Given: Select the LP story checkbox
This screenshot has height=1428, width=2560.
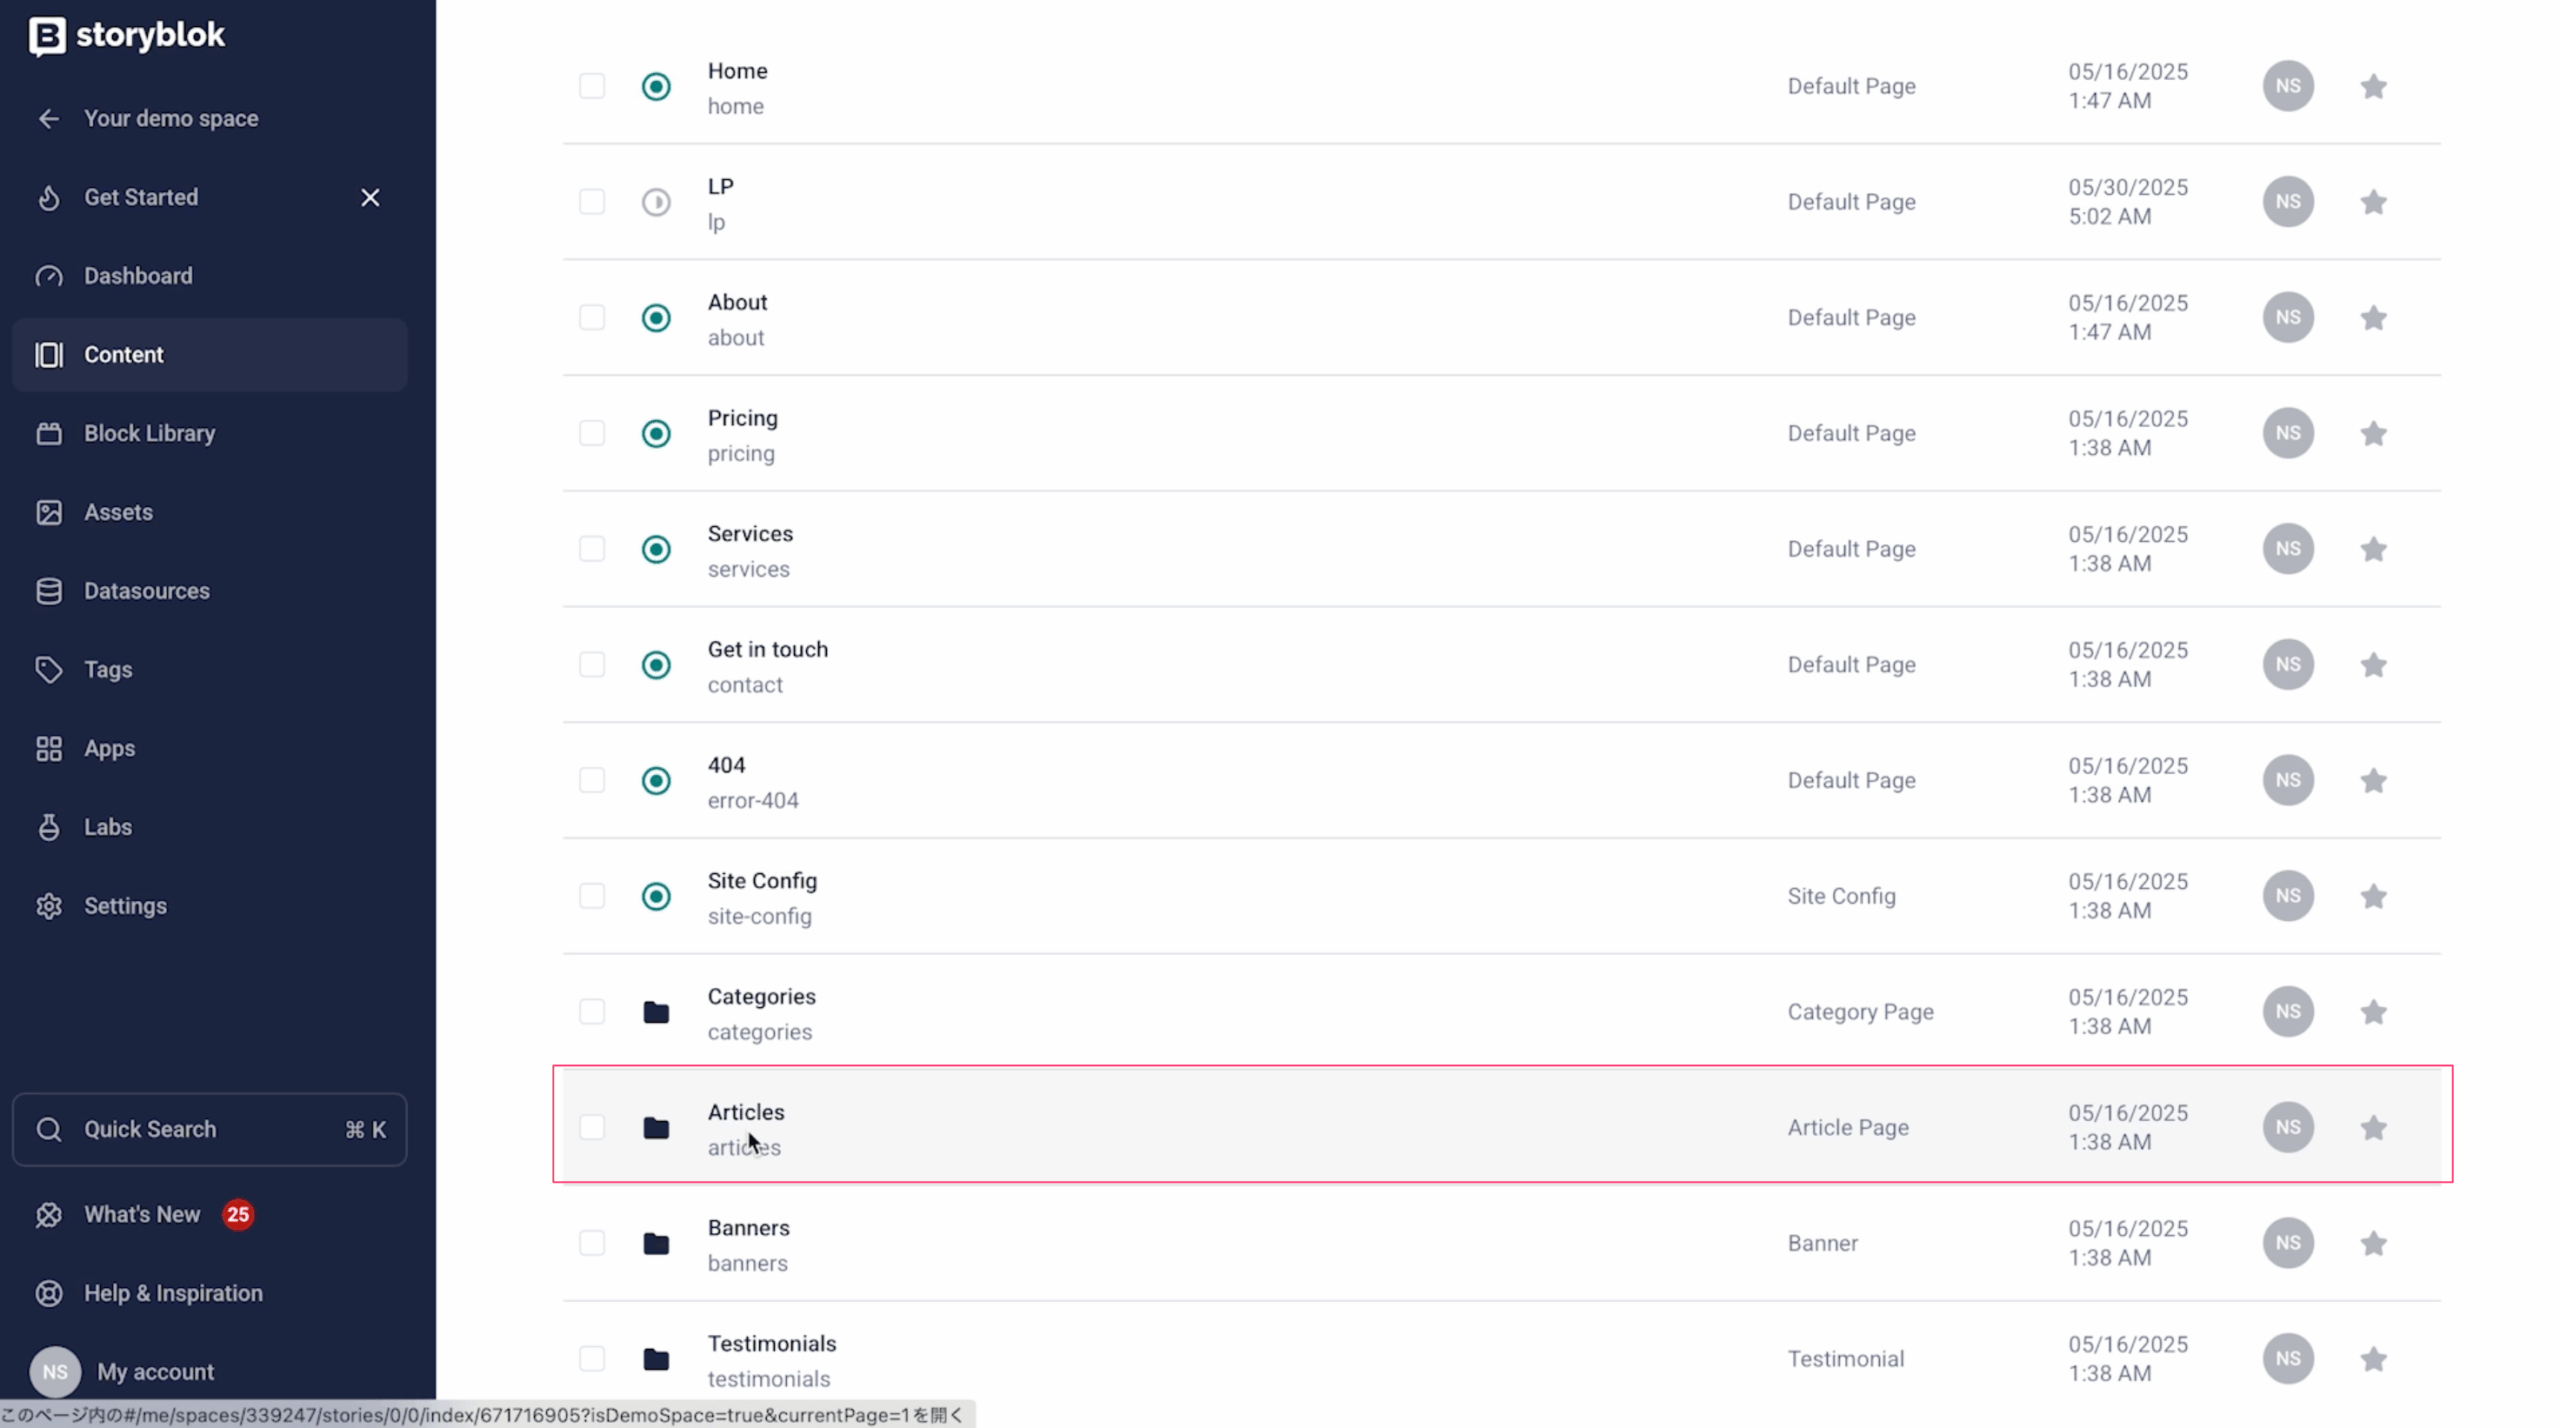Looking at the screenshot, I should click(x=592, y=202).
